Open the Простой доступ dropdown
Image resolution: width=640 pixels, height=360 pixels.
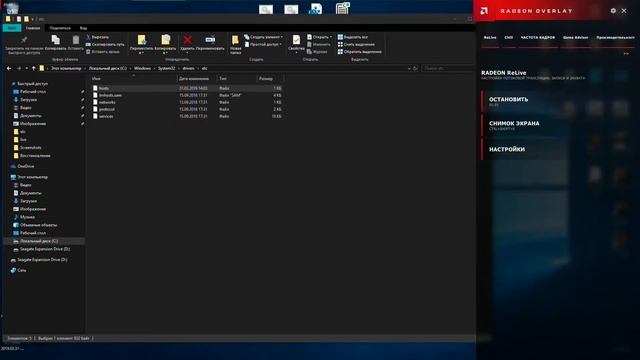(263, 44)
